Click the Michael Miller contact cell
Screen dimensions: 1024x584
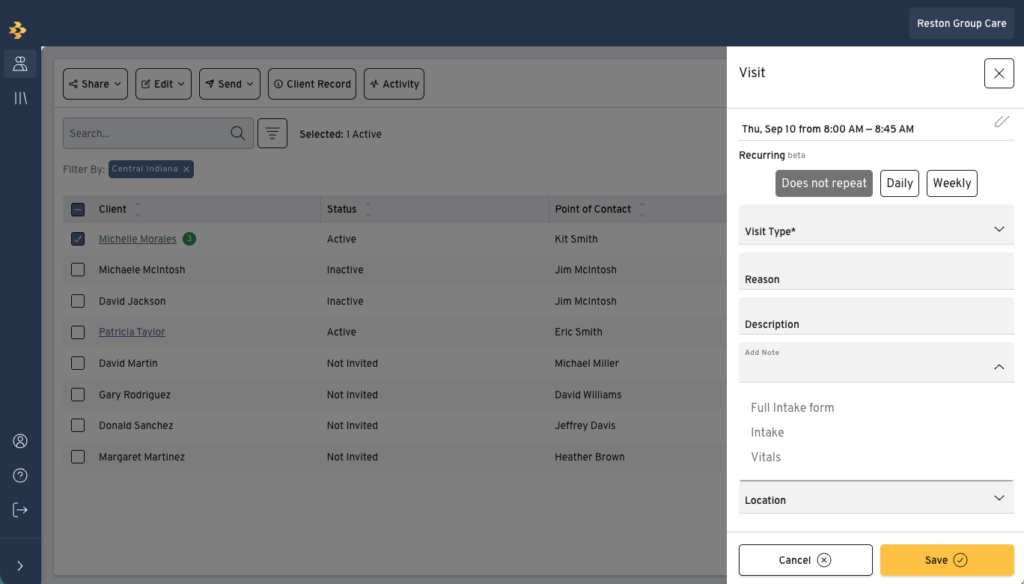586,363
